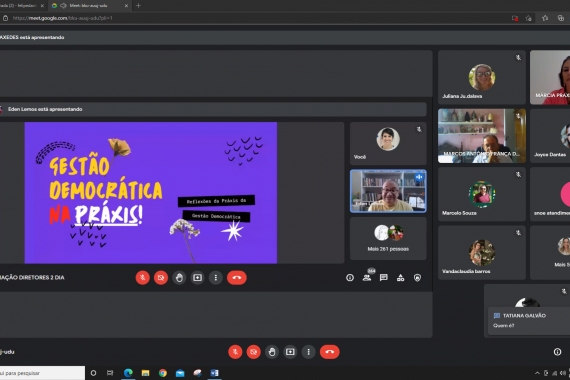Open host controls shield icon

click(x=417, y=278)
